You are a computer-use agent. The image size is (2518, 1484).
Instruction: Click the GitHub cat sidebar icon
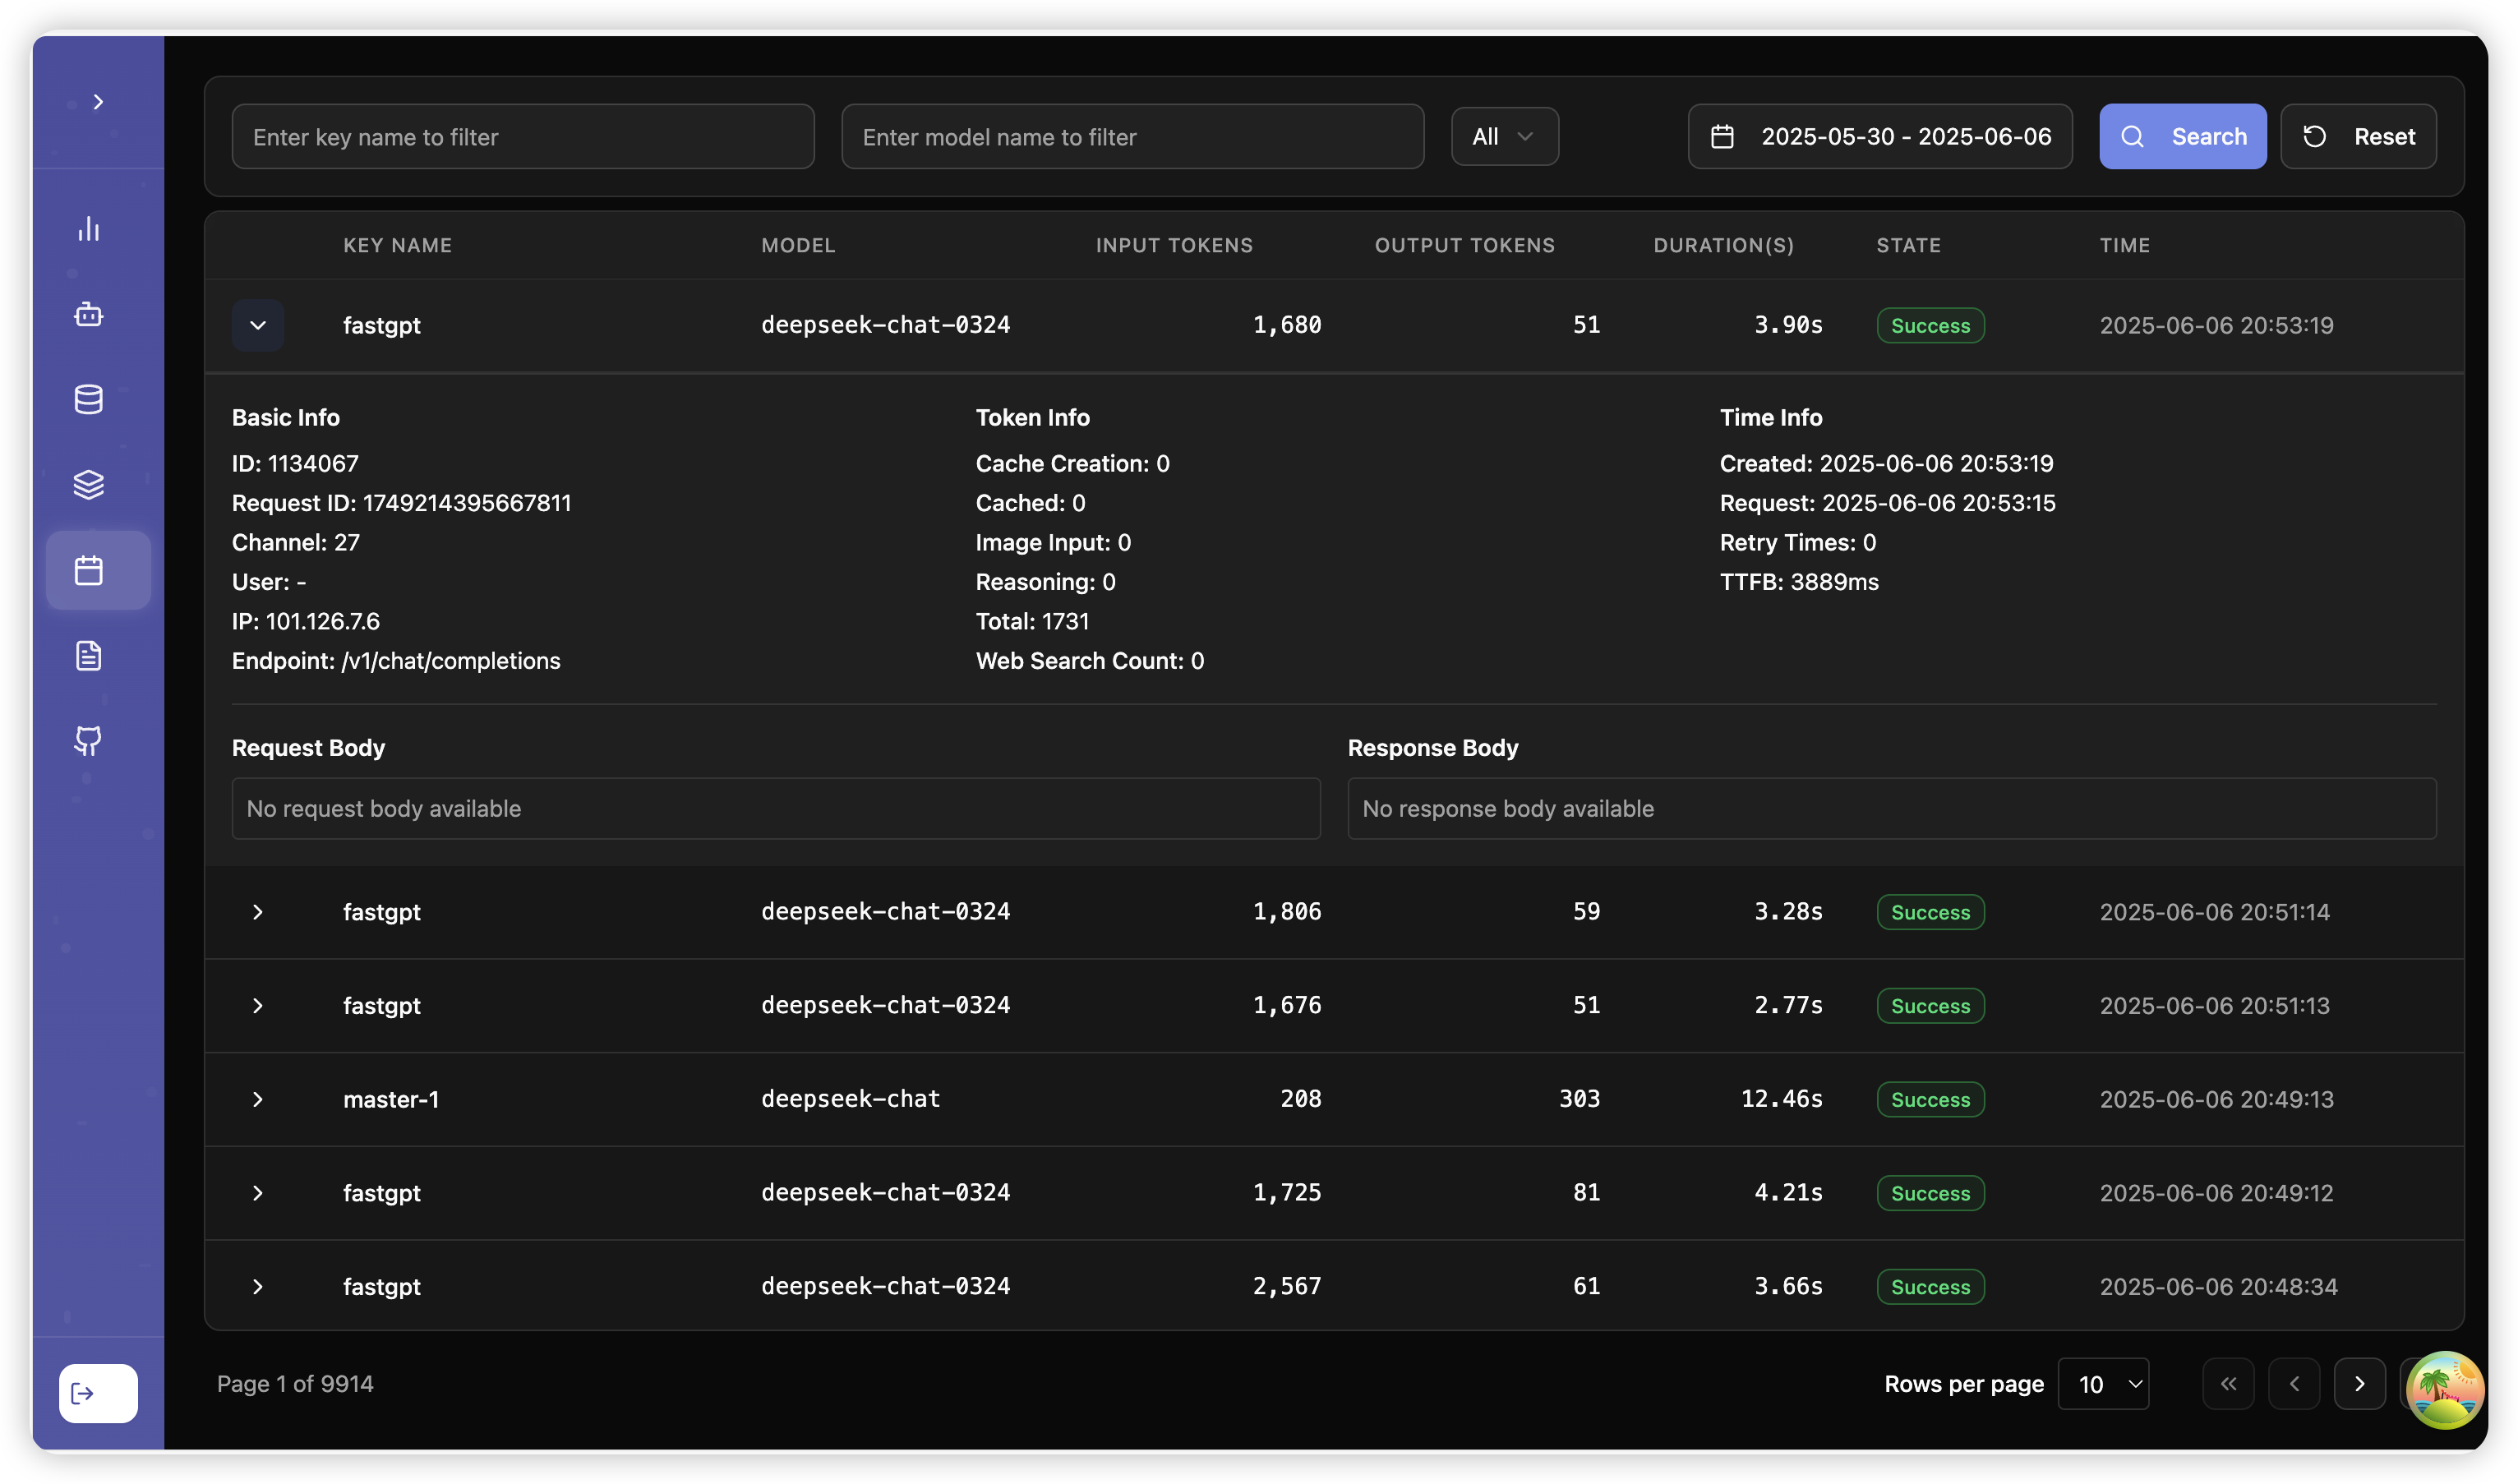(89, 741)
